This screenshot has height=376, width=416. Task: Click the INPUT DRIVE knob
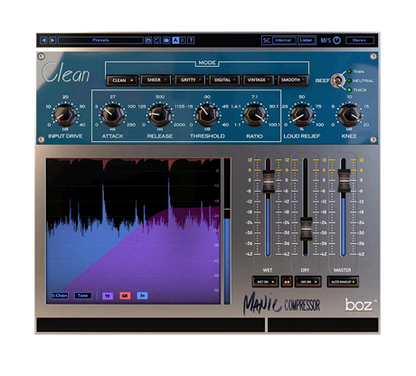65,115
